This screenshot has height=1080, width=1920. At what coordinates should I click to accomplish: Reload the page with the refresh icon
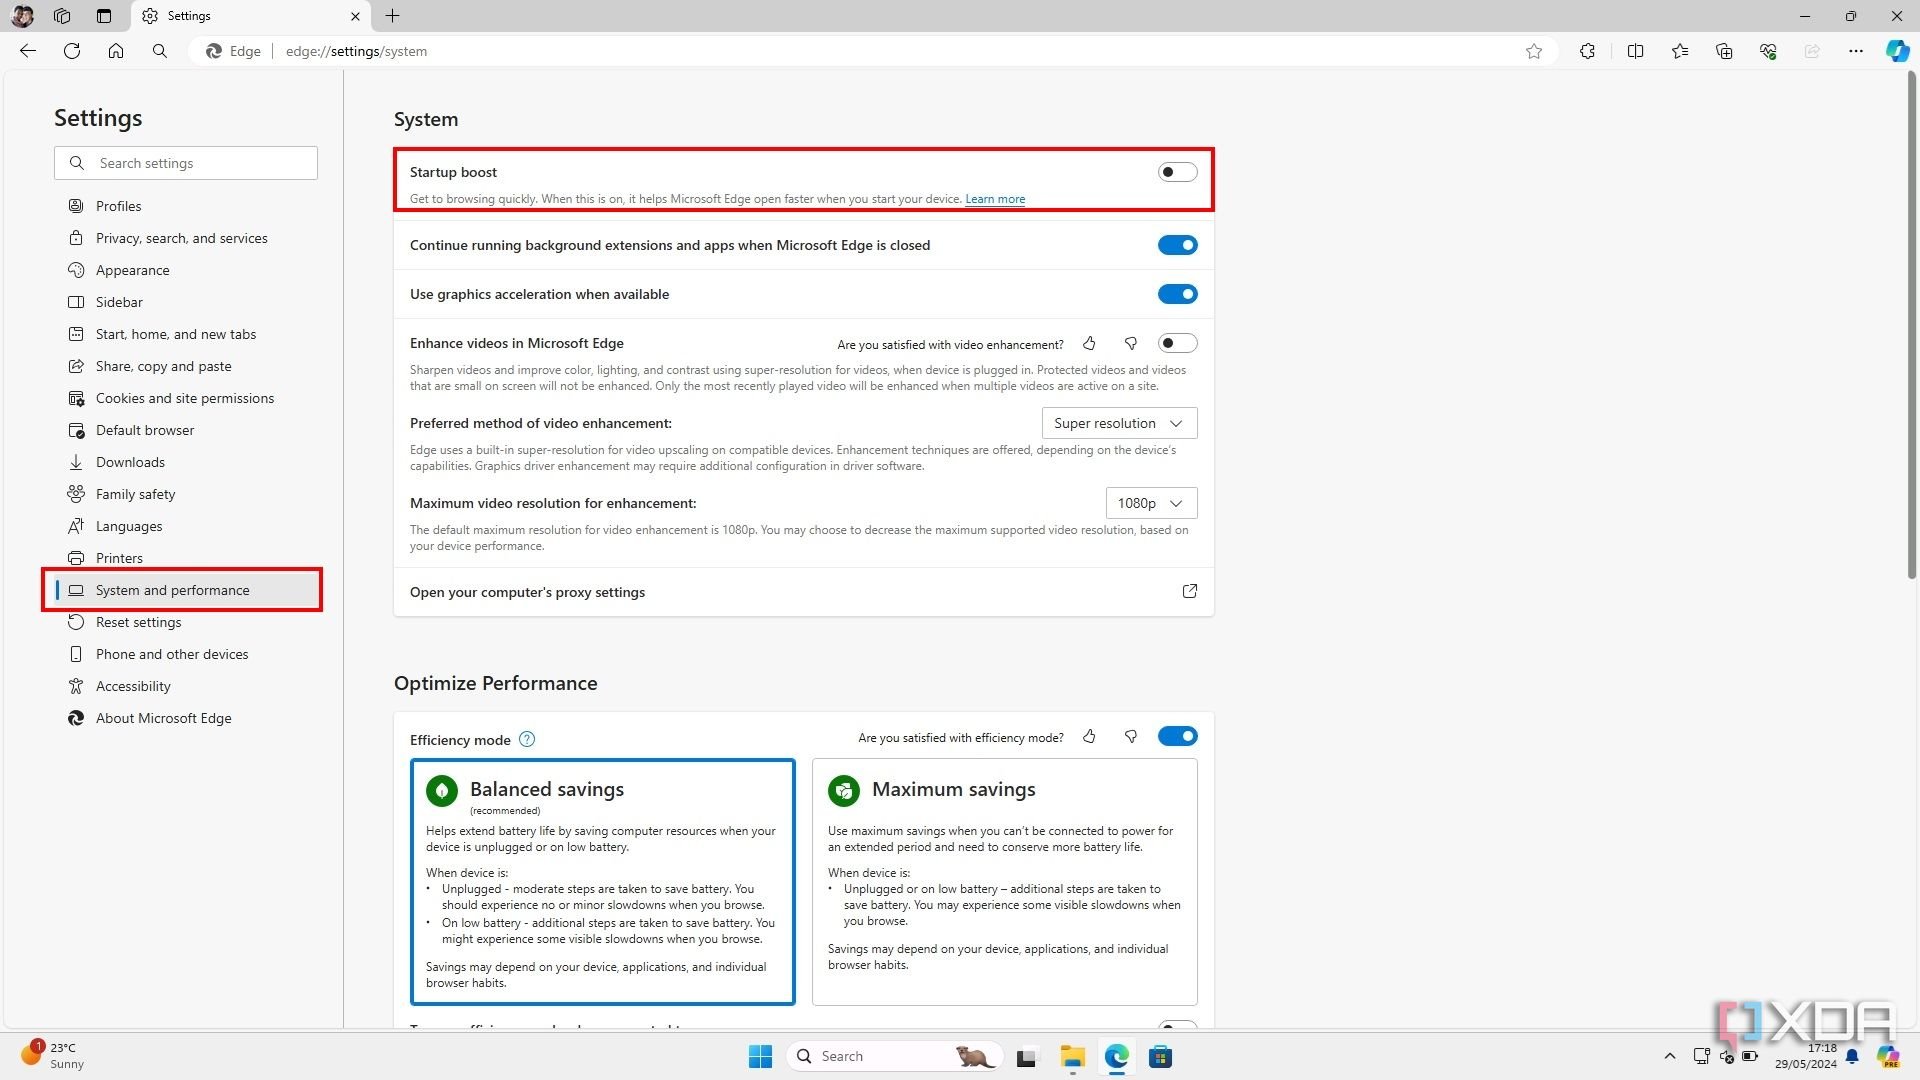pyautogui.click(x=72, y=51)
